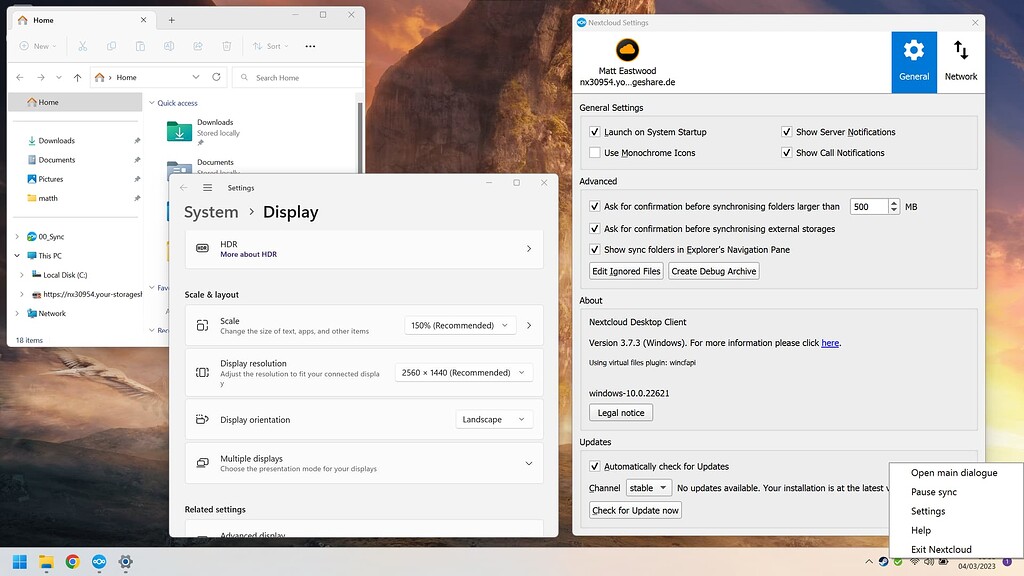The height and width of the screenshot is (576, 1024).
Task: Open the Updates channel dropdown showing stable
Action: tap(647, 488)
